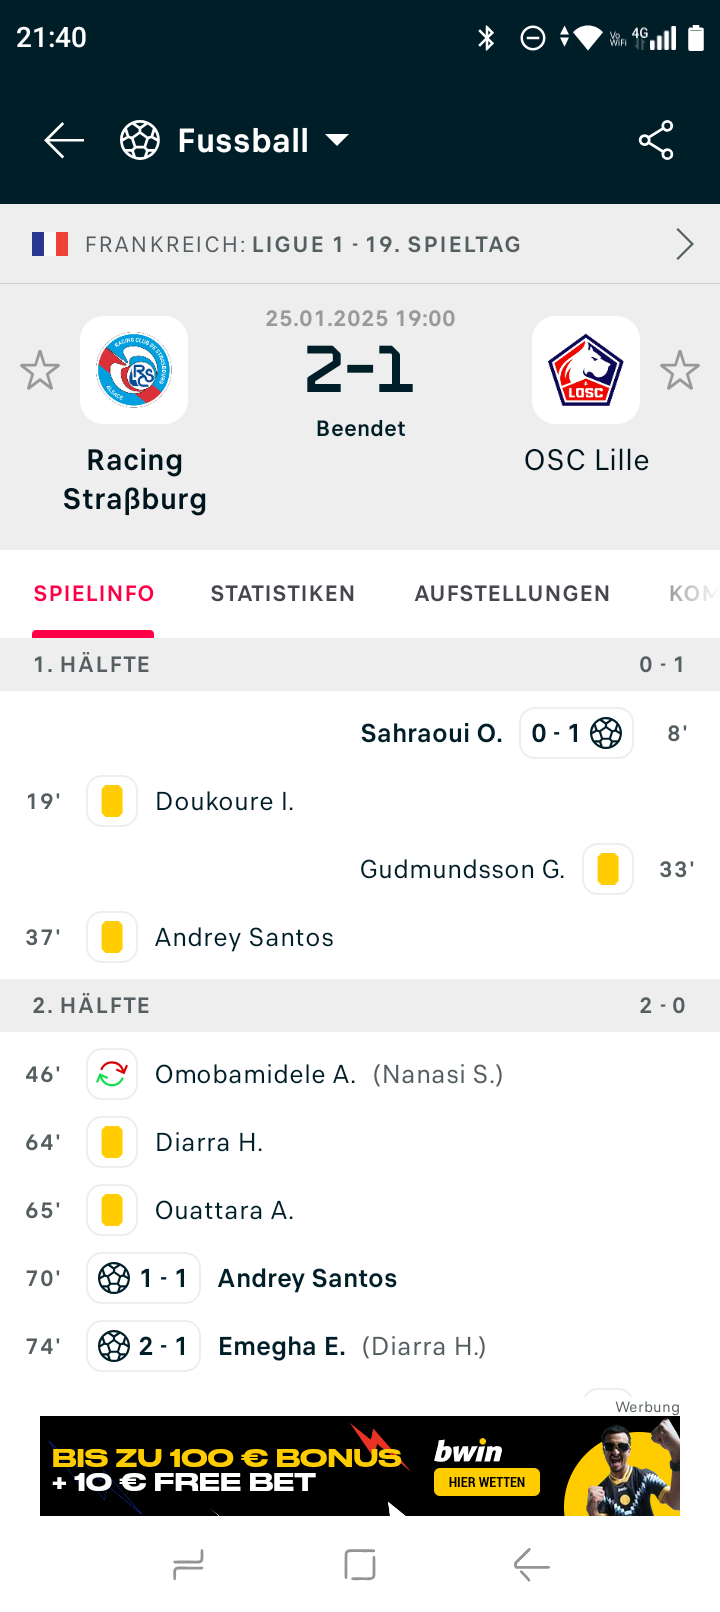
Task: Tap scorer Andrey Santos at 70'
Action: (307, 1279)
